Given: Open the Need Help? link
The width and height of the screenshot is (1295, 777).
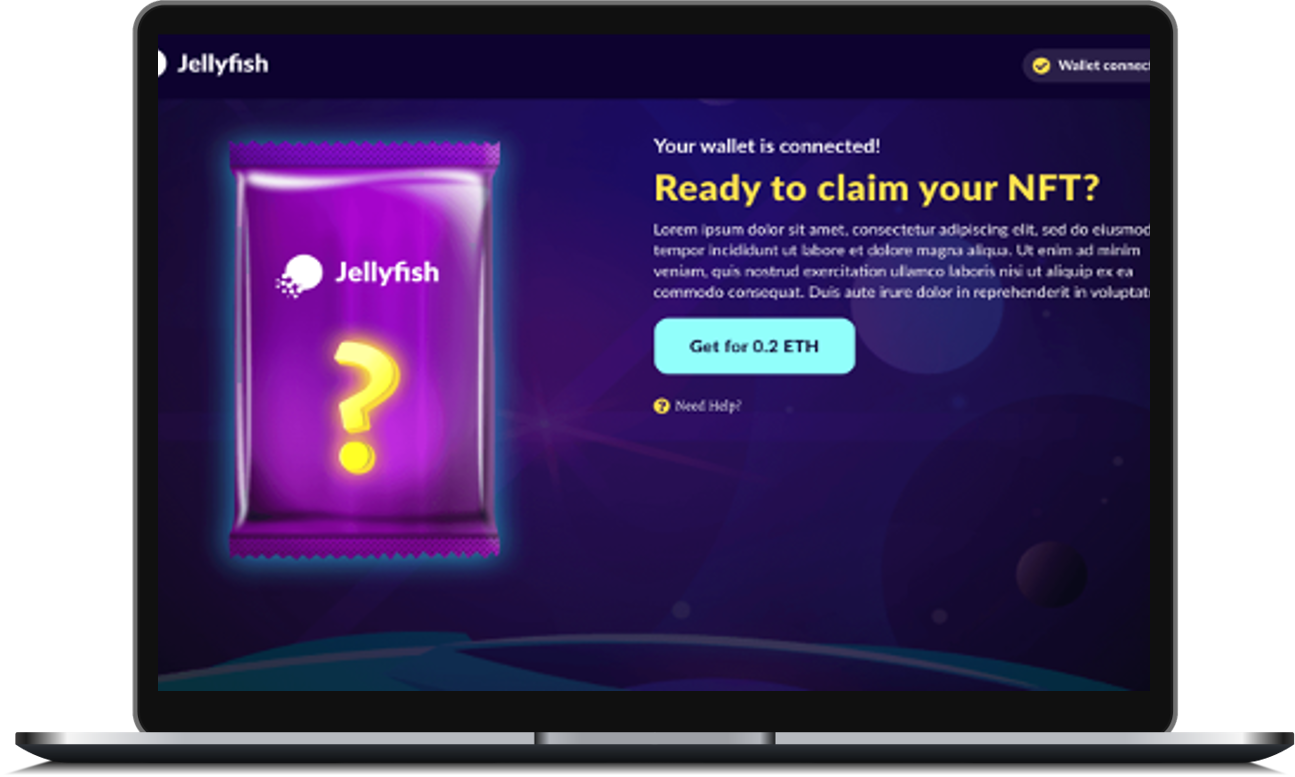Looking at the screenshot, I should 708,406.
